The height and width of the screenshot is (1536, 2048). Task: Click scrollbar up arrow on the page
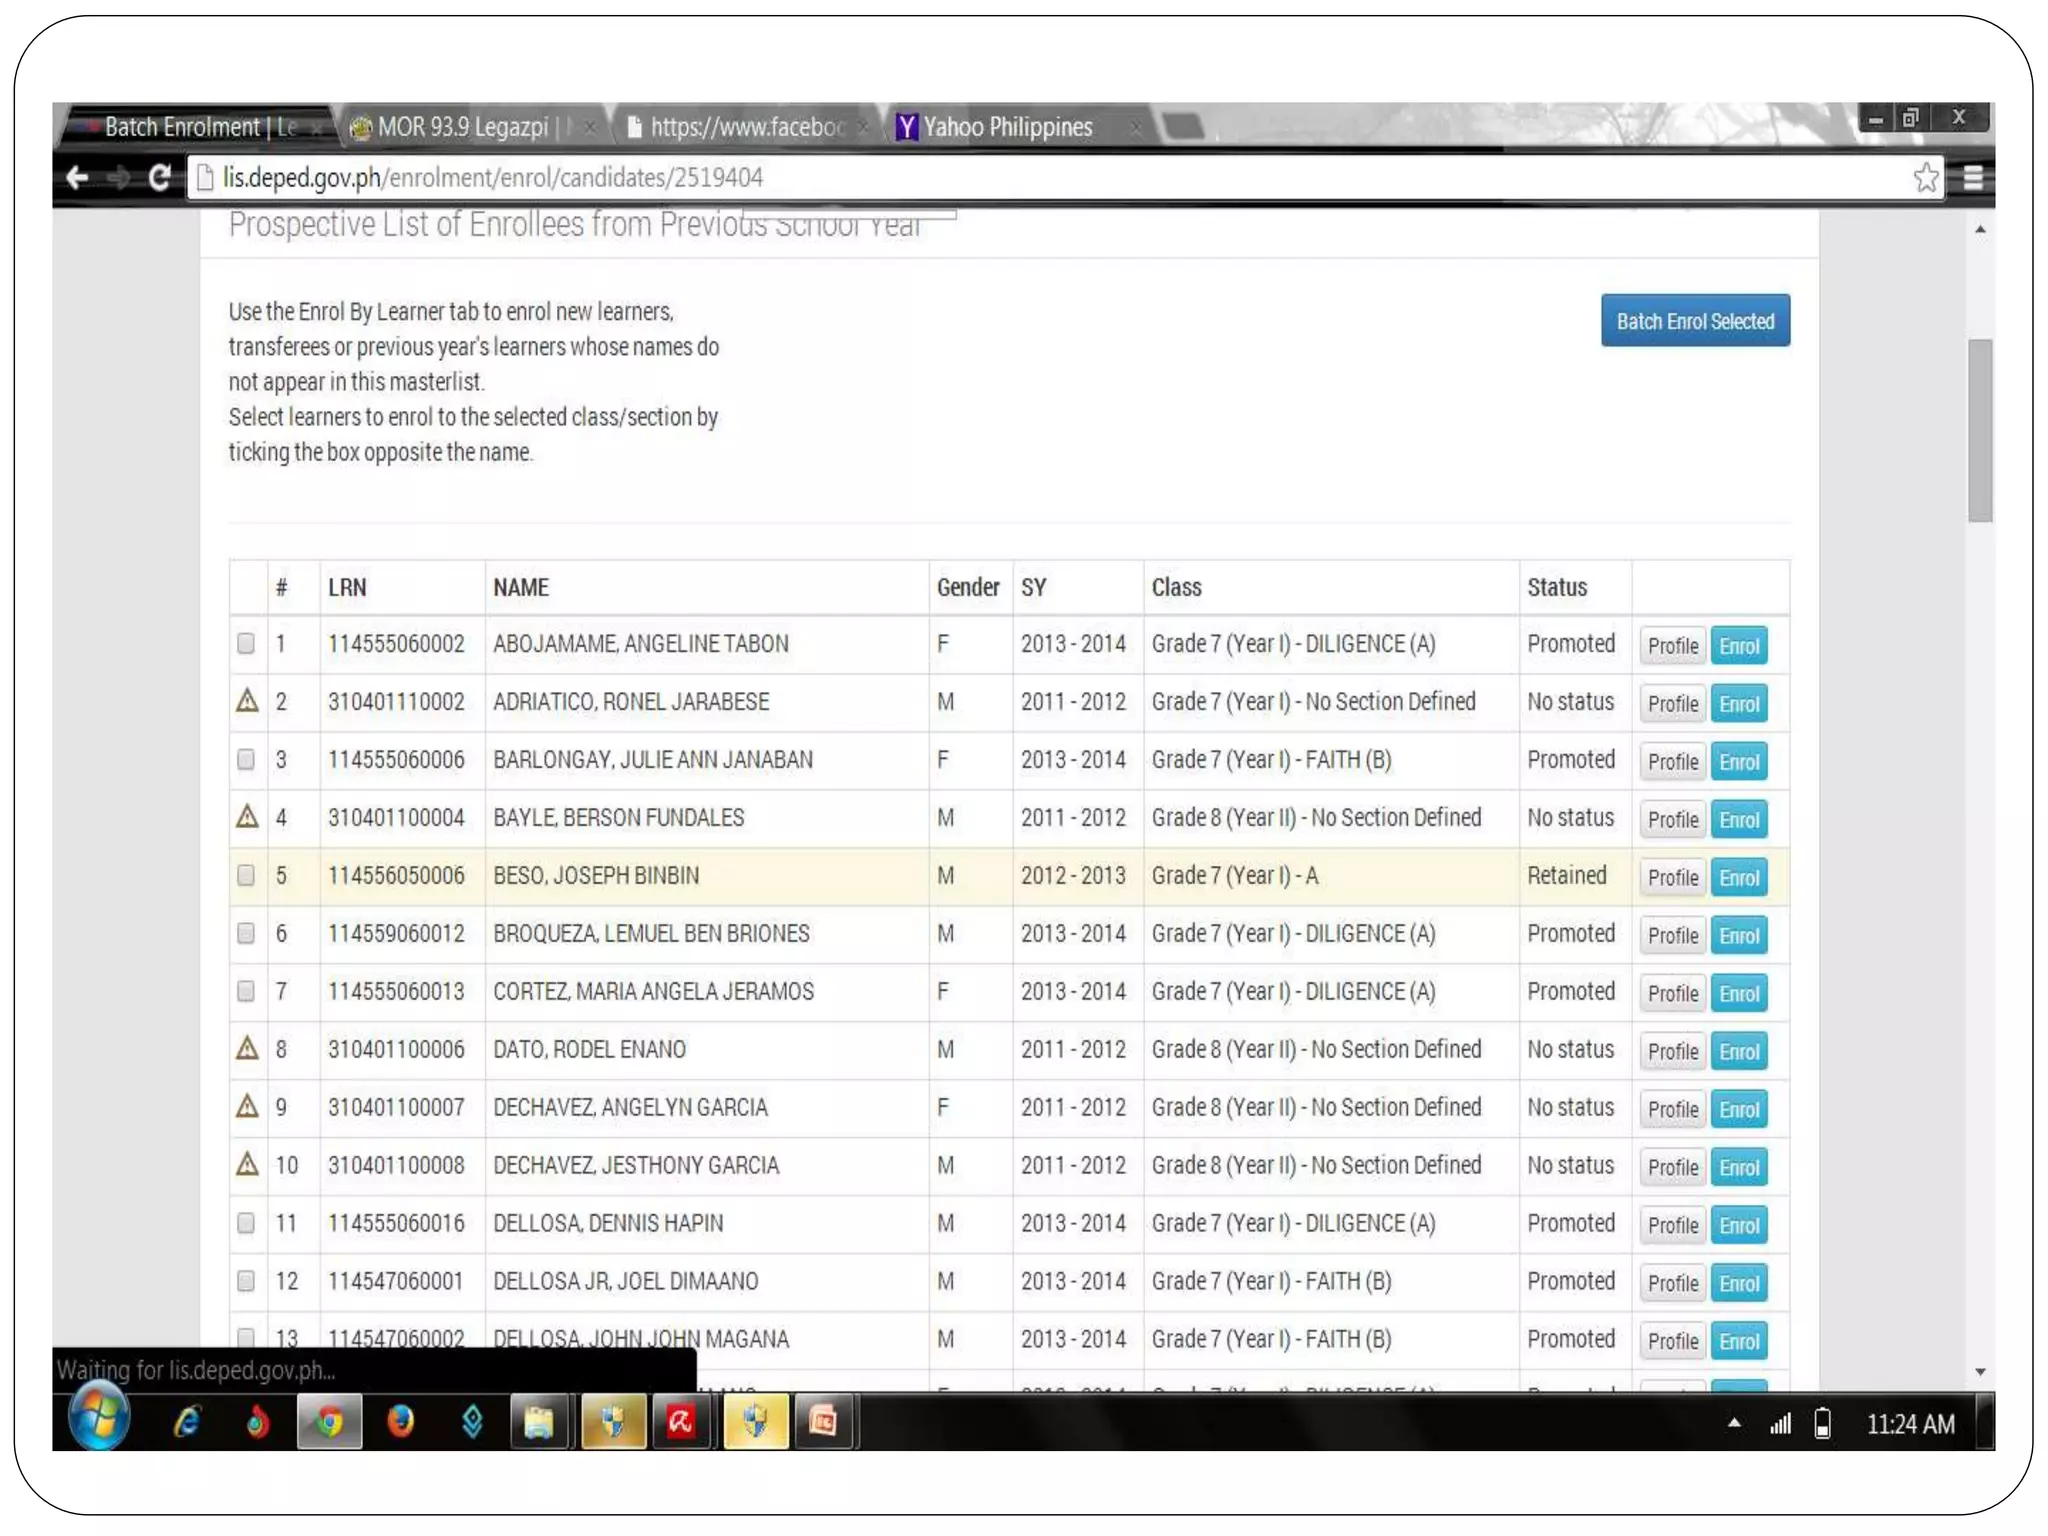pyautogui.click(x=1980, y=230)
